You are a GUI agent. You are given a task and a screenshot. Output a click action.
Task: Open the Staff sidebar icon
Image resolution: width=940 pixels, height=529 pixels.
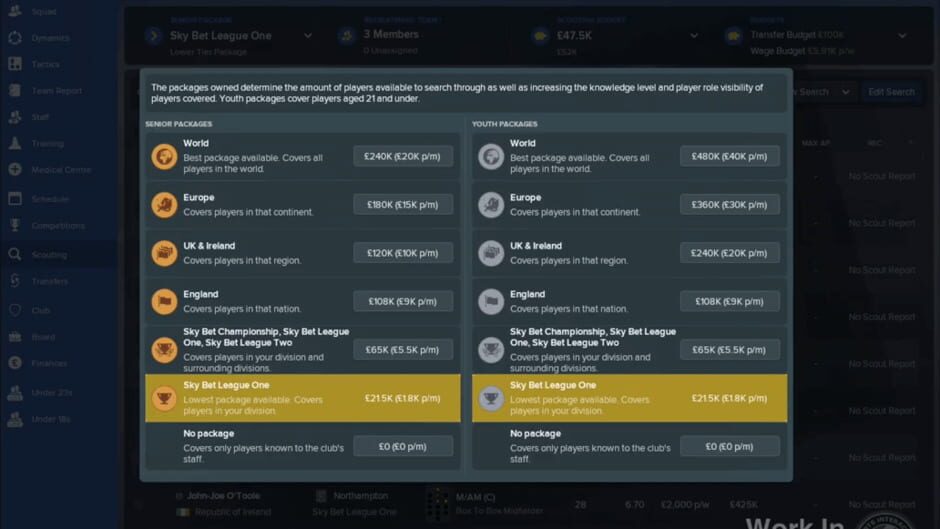click(15, 117)
